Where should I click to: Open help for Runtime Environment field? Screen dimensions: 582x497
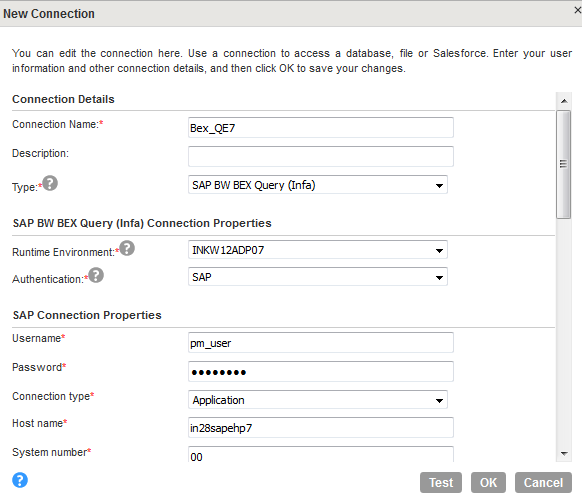coord(127,248)
